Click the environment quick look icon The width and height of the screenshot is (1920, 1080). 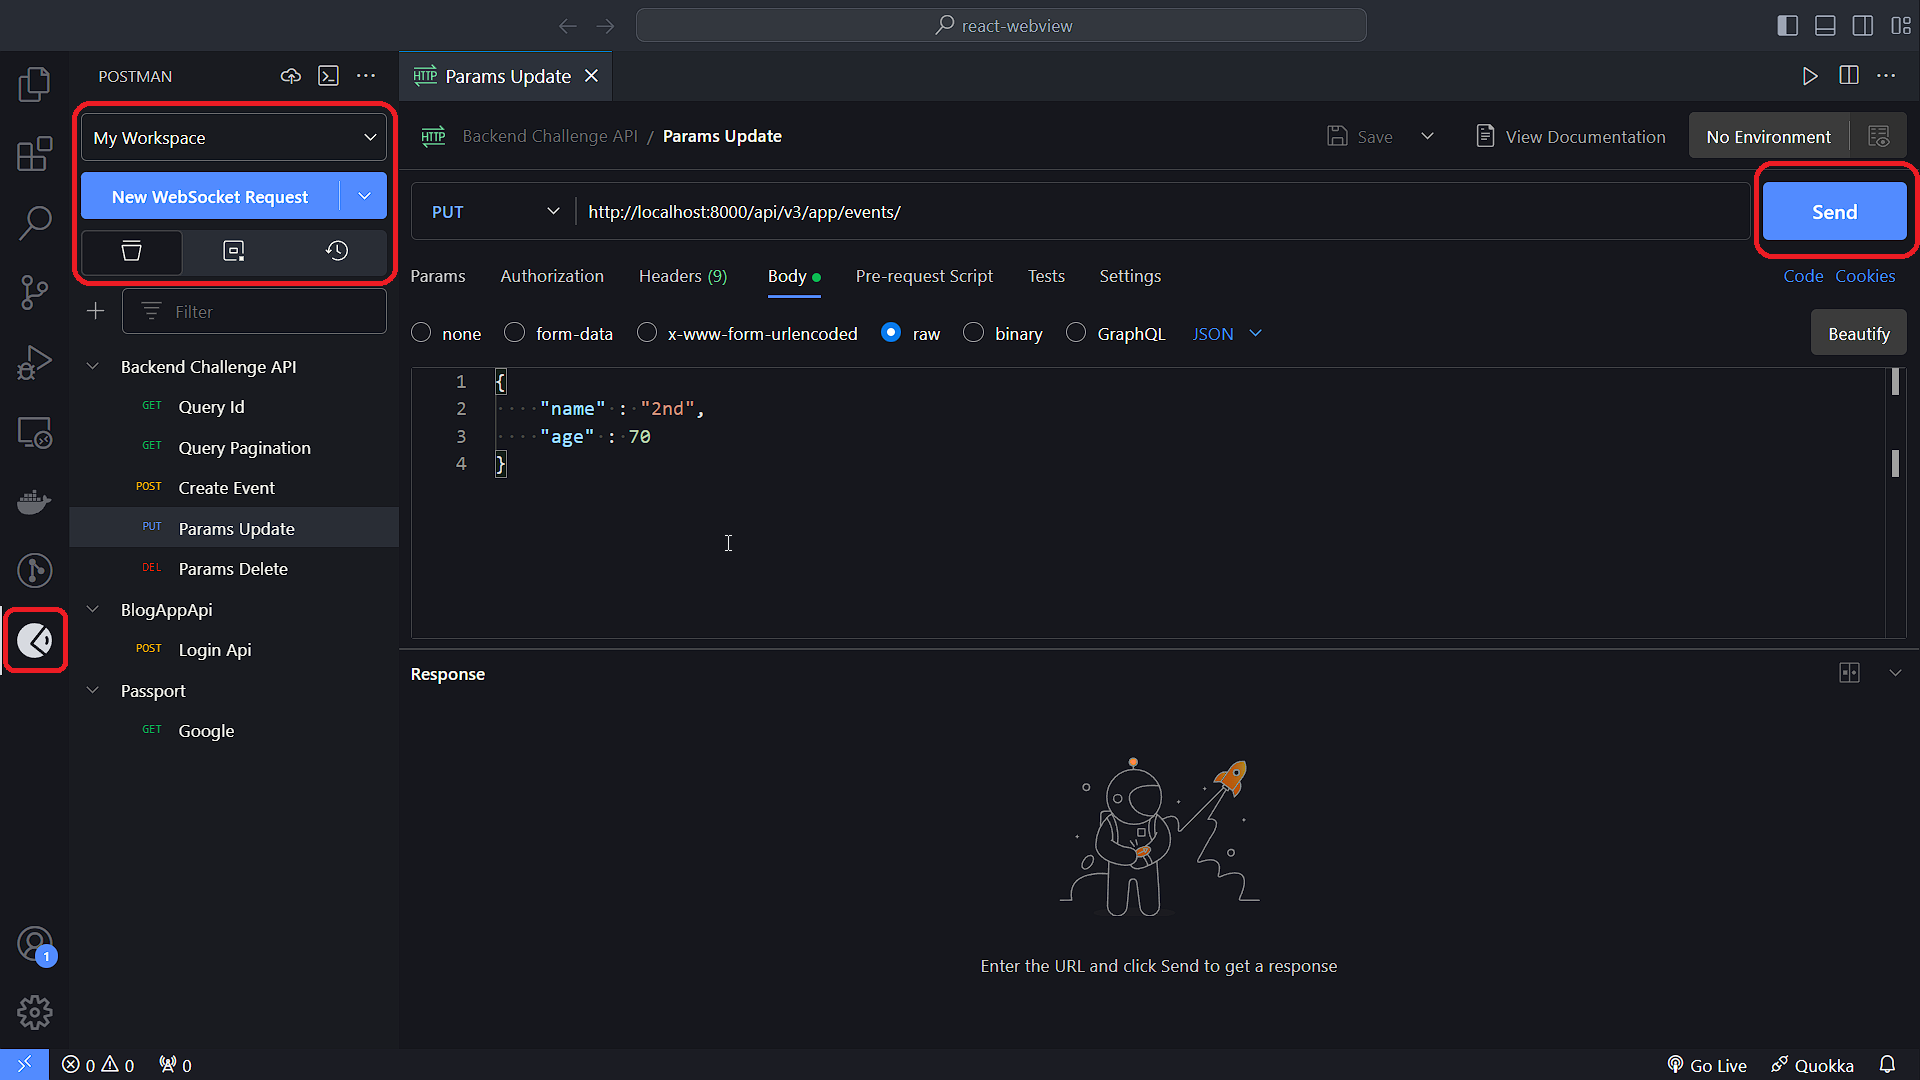[1878, 136]
